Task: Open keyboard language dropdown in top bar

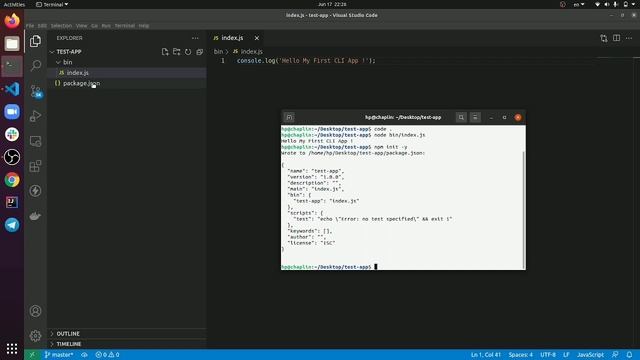Action: (x=579, y=4)
